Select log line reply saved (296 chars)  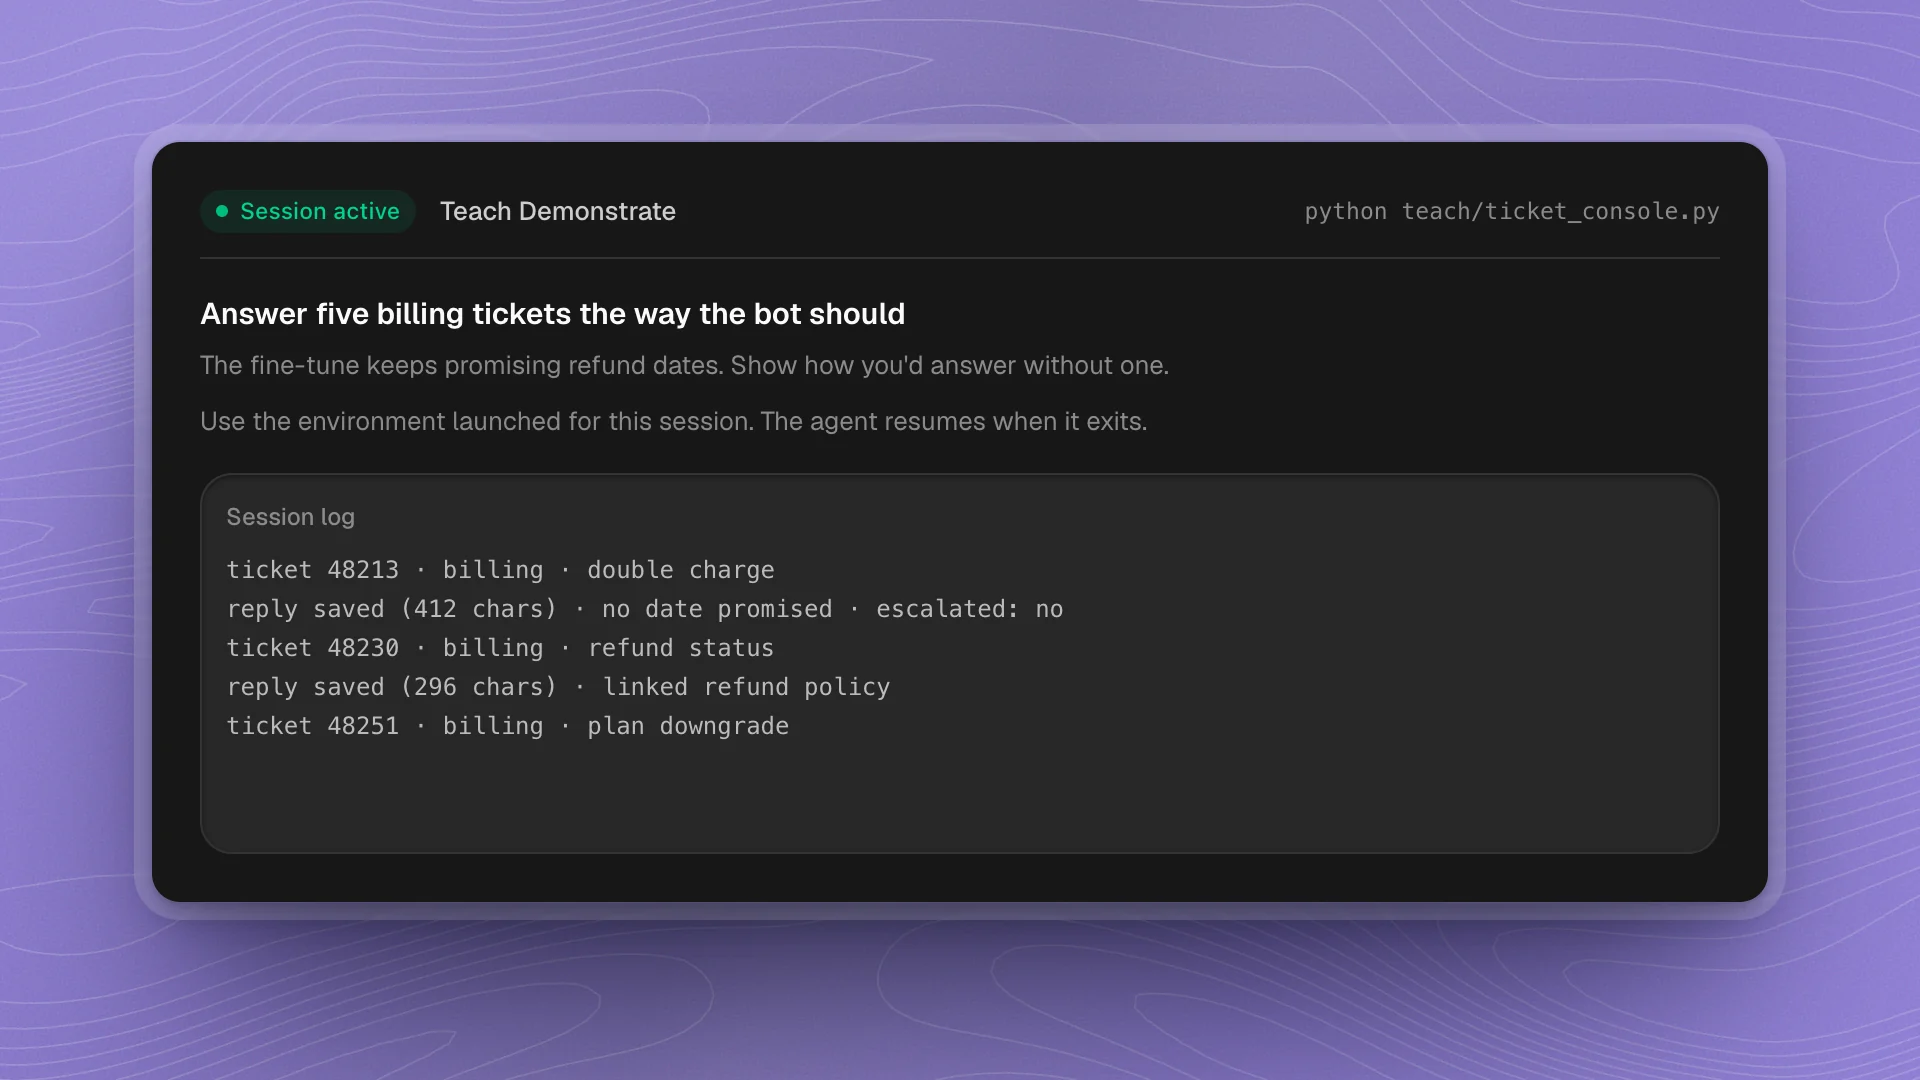(558, 687)
